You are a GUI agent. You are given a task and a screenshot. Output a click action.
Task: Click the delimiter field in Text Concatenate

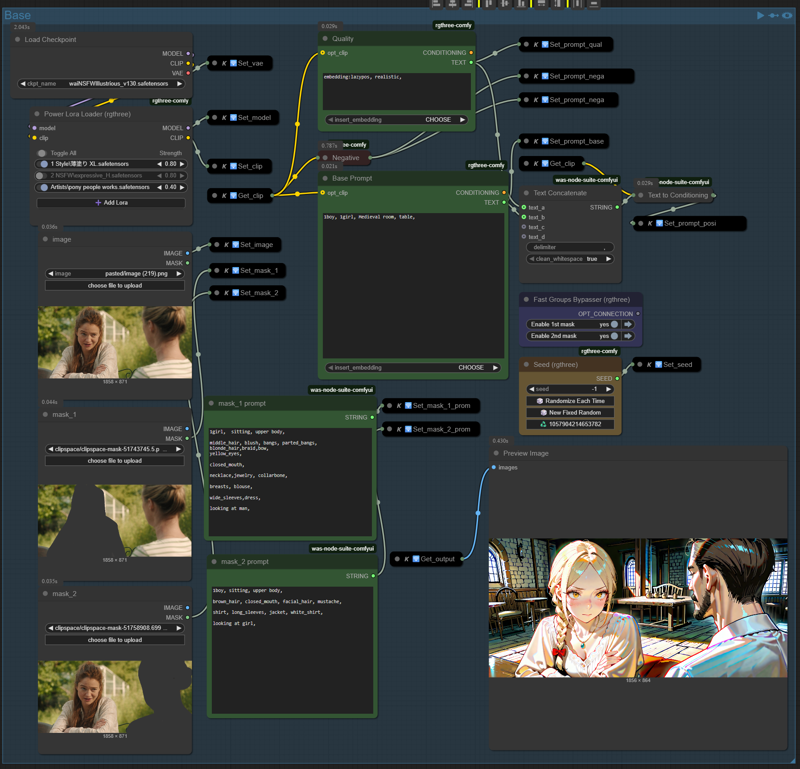tap(570, 247)
